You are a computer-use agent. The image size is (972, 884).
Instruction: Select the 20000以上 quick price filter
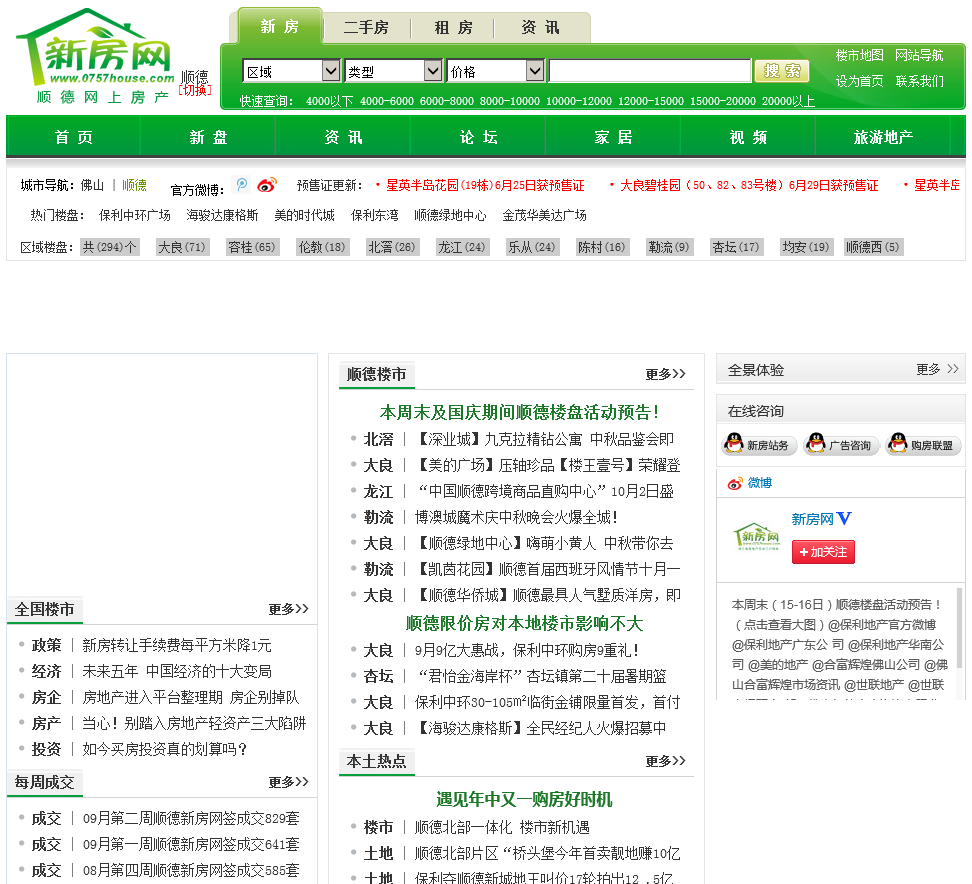[788, 101]
